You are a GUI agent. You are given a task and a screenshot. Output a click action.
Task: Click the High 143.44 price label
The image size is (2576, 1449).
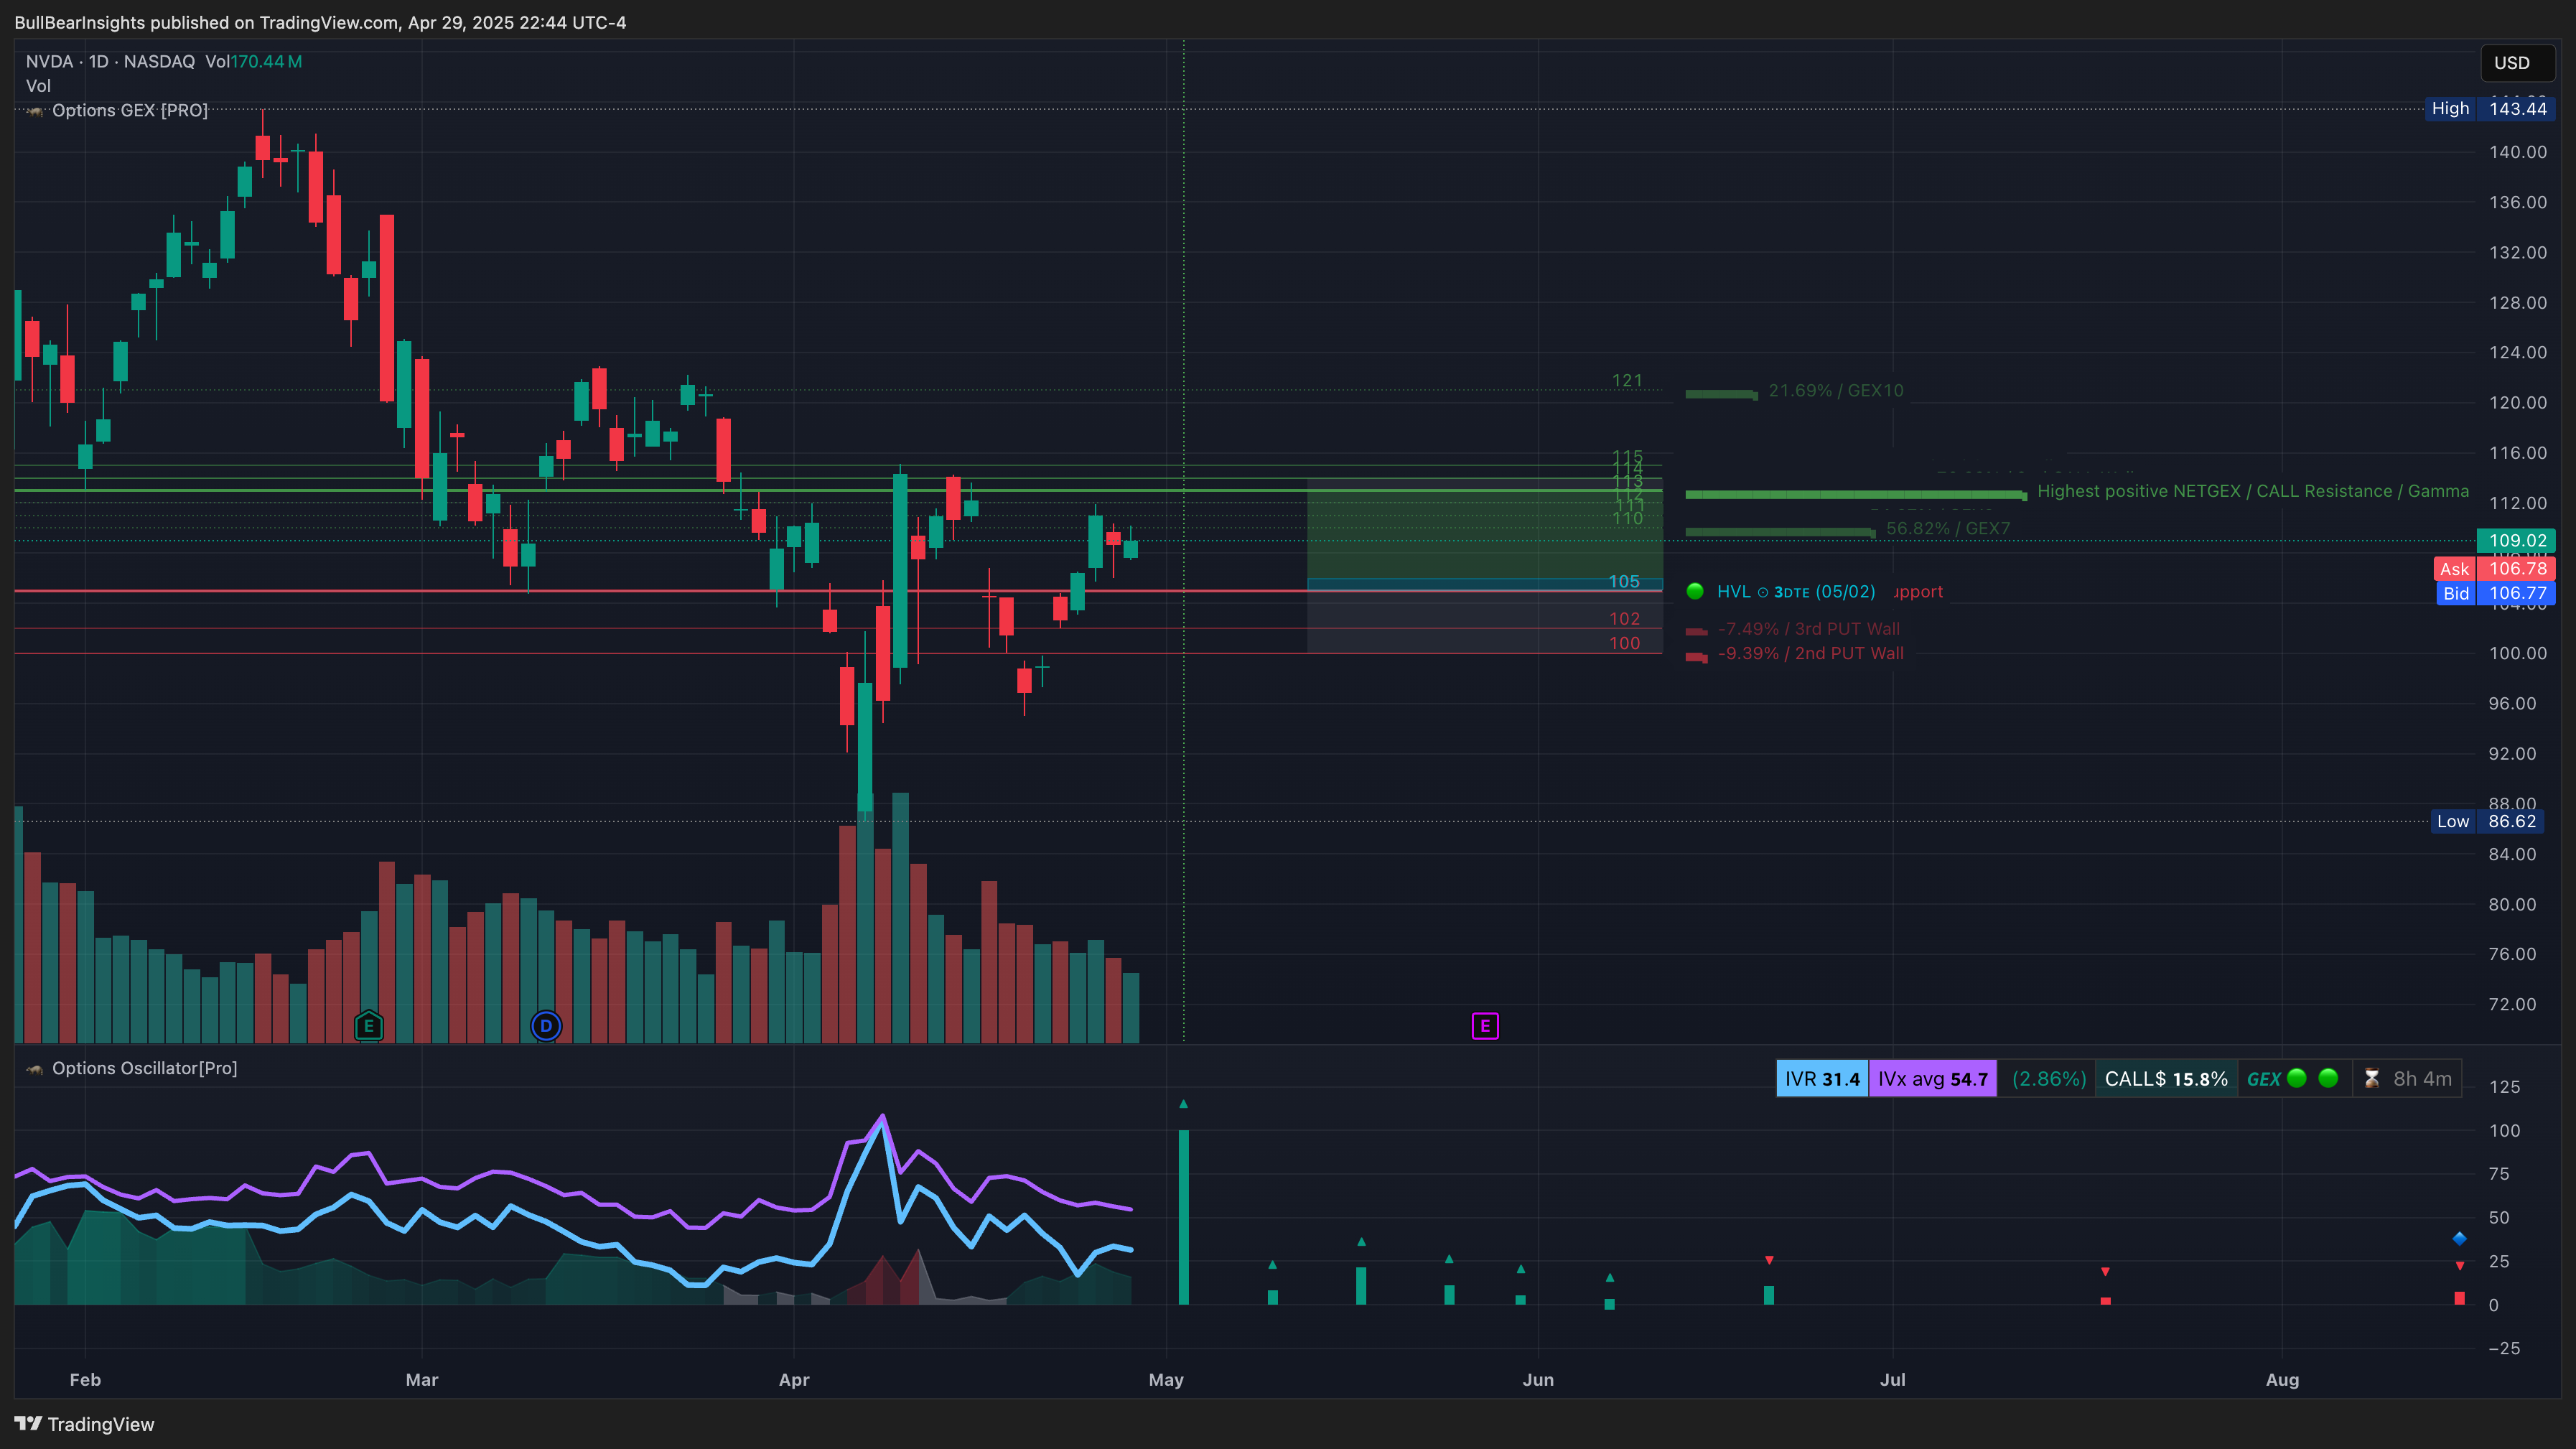point(2489,109)
